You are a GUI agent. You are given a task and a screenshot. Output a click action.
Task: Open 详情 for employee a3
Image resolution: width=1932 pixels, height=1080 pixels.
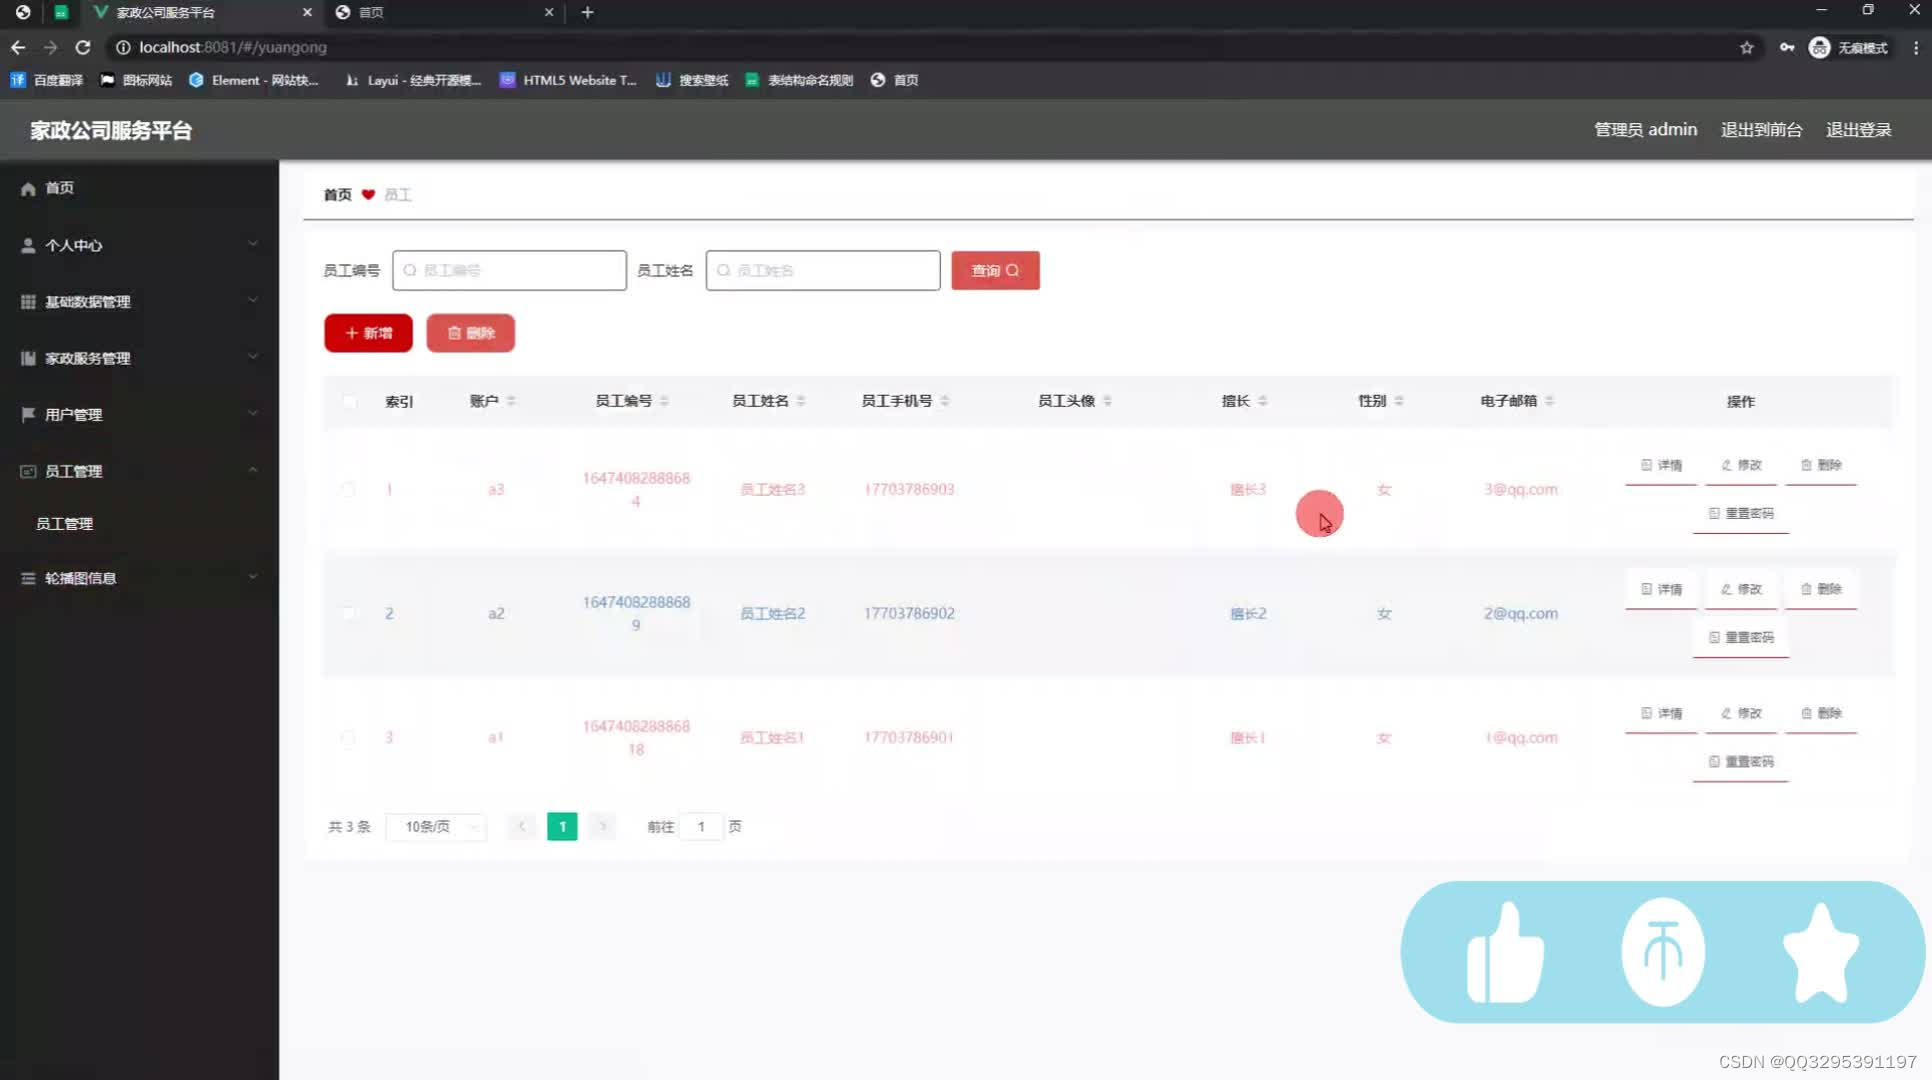(1661, 465)
